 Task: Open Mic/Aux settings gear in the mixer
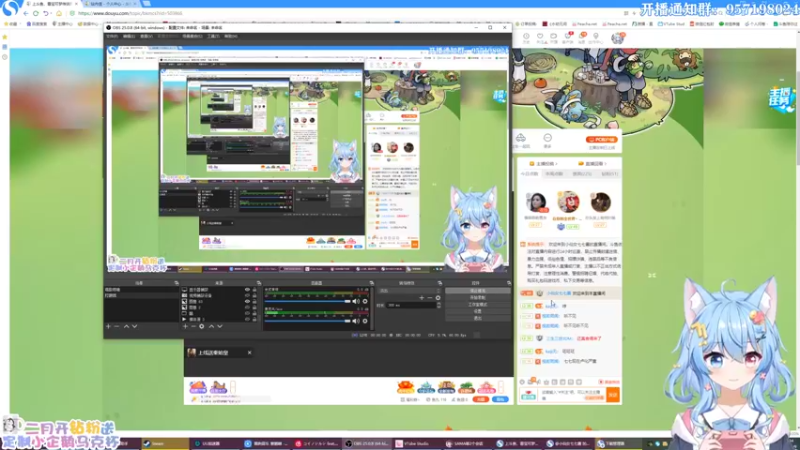coord(365,321)
